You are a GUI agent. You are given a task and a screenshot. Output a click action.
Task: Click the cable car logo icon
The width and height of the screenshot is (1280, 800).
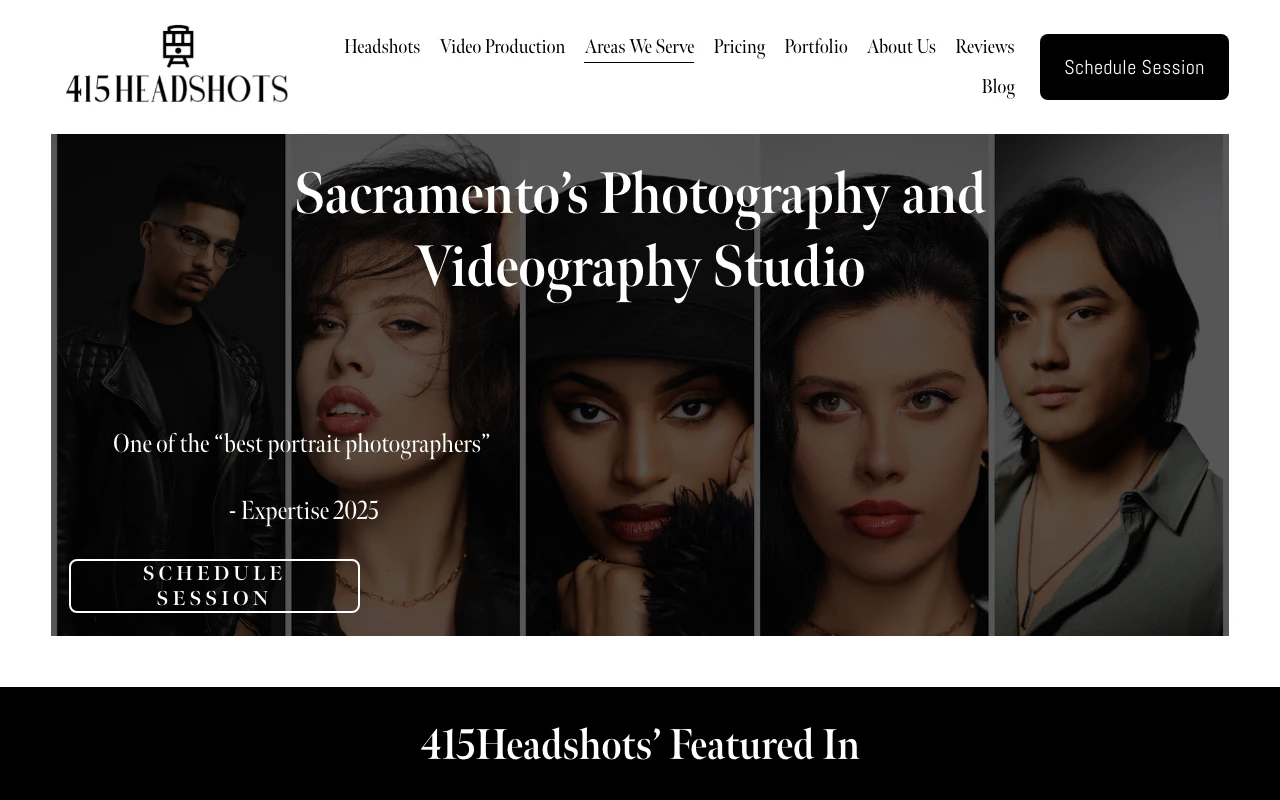coord(177,46)
